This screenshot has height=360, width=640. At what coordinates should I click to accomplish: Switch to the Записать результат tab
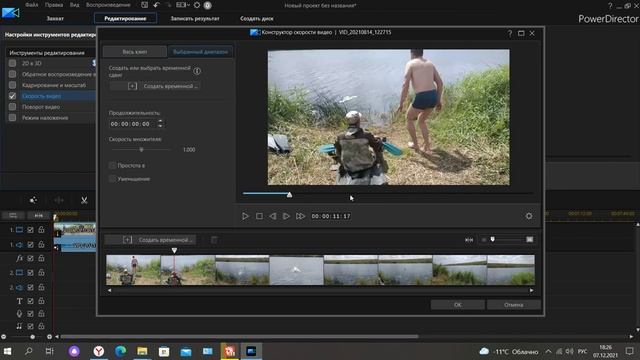coord(195,18)
